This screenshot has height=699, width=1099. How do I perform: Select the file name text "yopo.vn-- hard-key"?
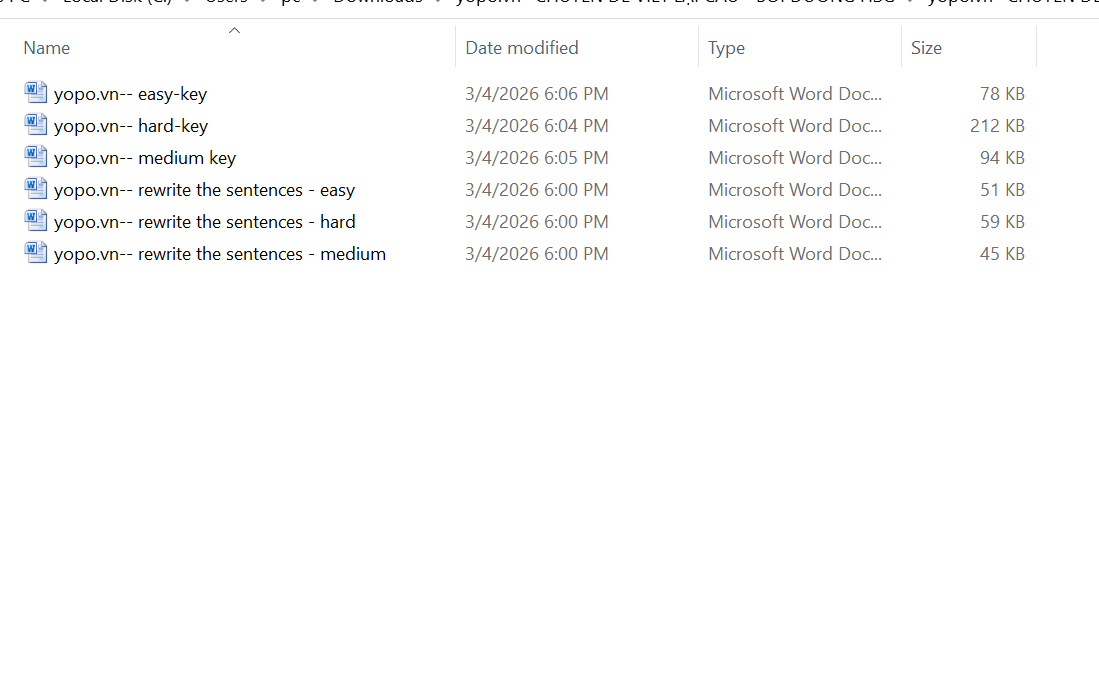point(131,126)
